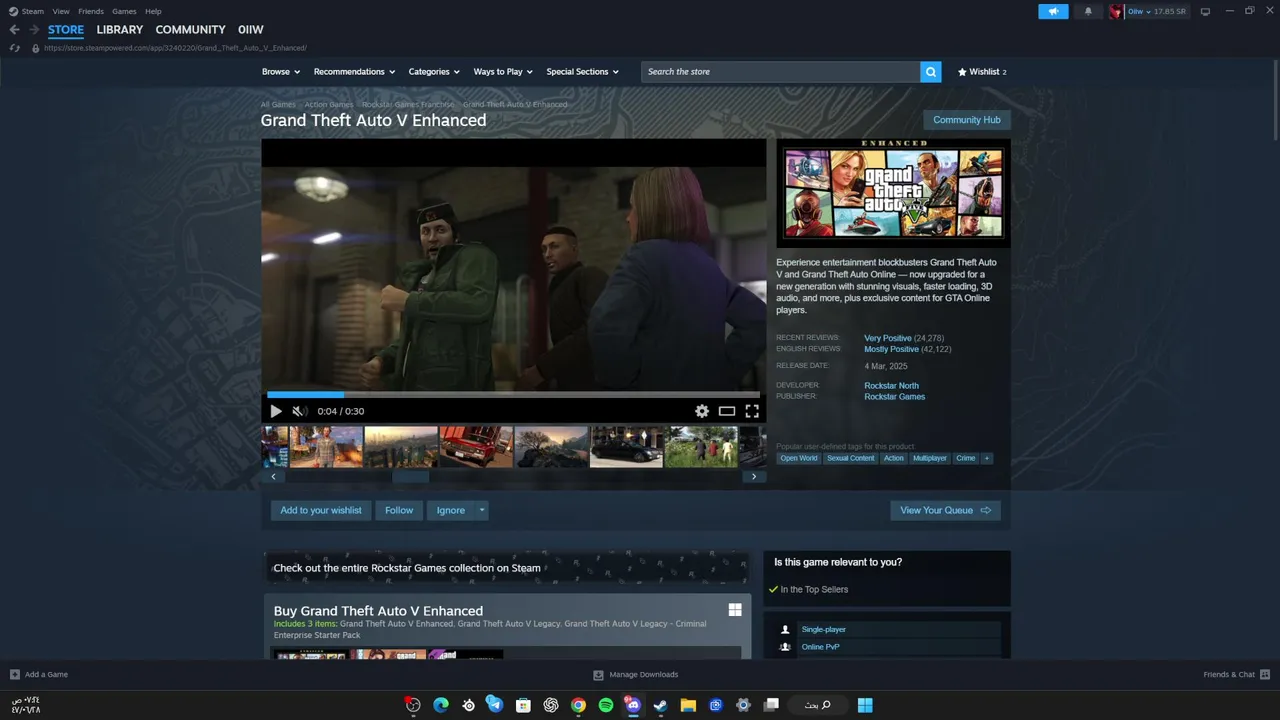Viewport: 1280px width, 720px height.
Task: Click the Windows Start button
Action: 865,705
